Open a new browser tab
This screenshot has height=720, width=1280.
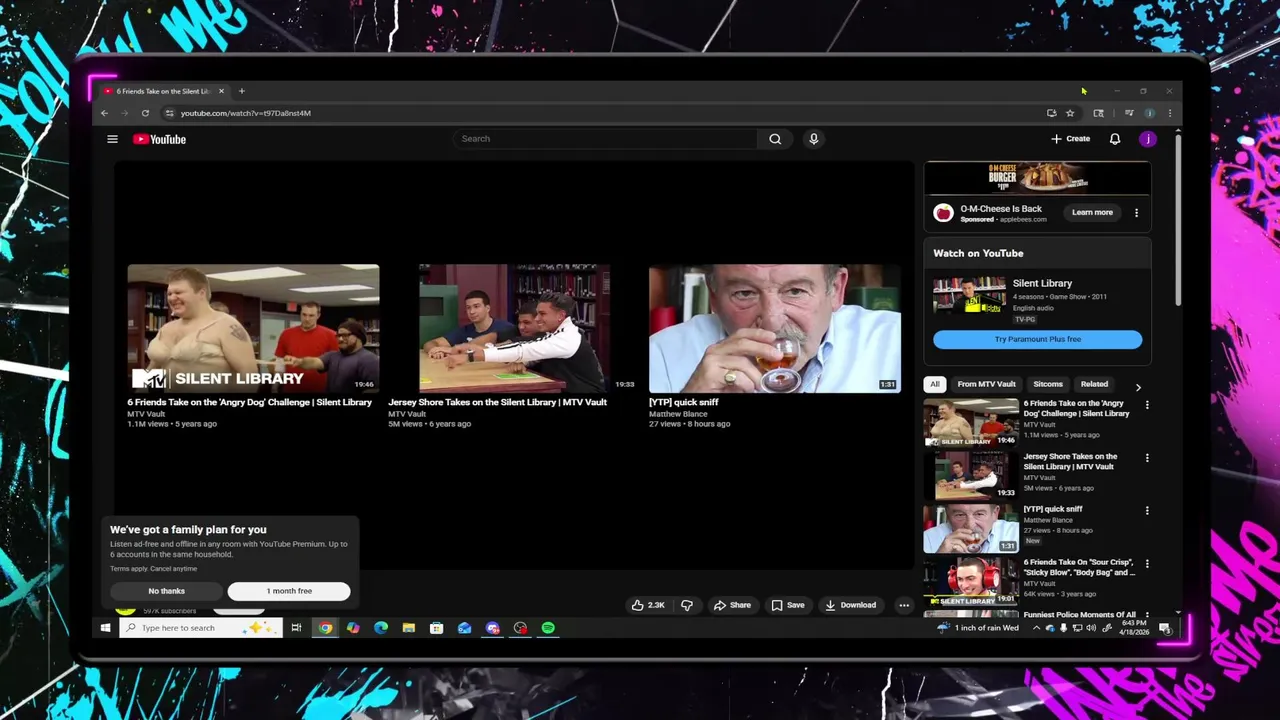(x=241, y=91)
